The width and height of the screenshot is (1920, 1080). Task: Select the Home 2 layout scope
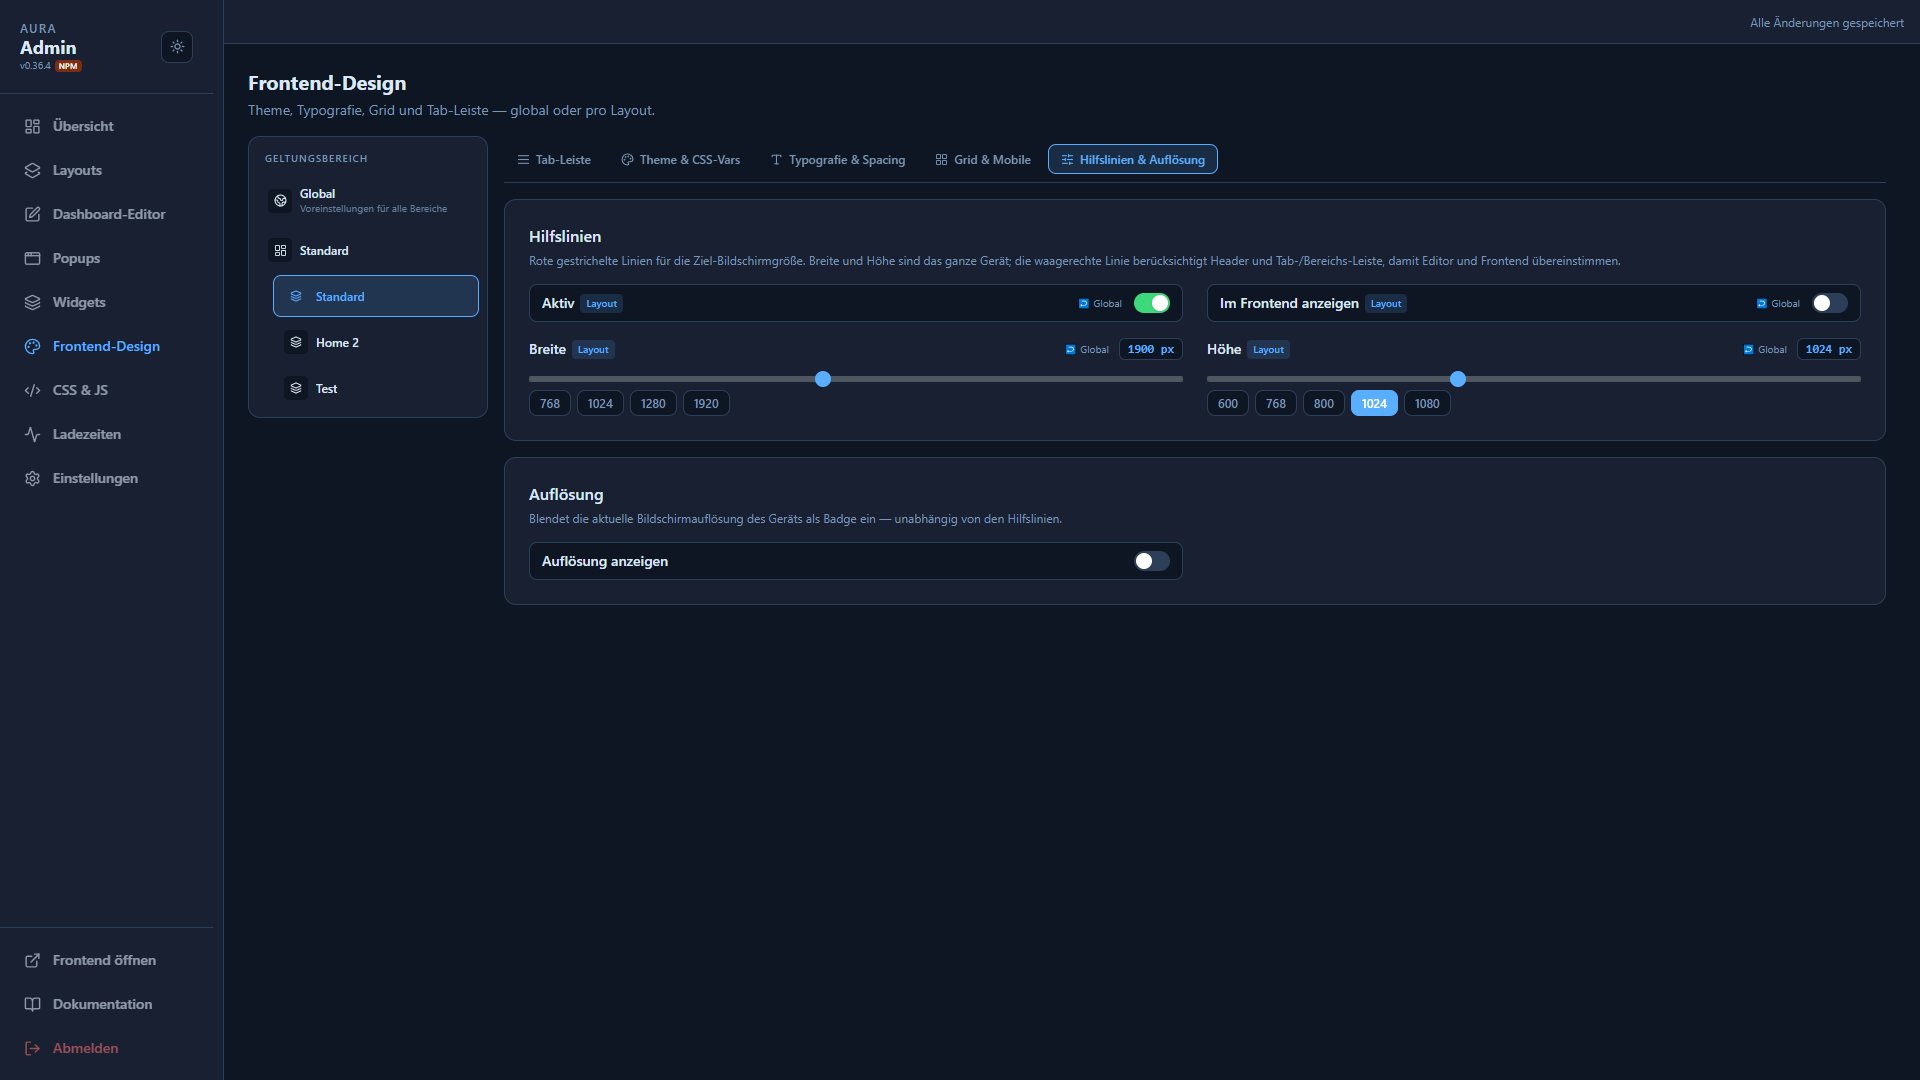click(x=376, y=343)
